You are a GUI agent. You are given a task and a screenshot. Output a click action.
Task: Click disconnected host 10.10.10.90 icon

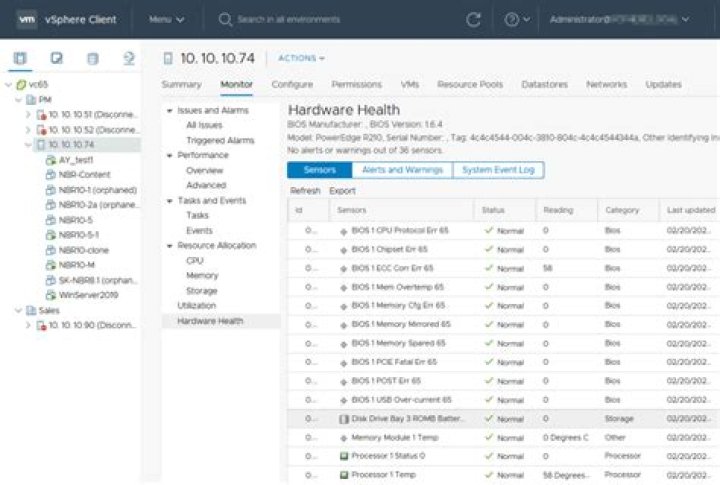click(41, 325)
